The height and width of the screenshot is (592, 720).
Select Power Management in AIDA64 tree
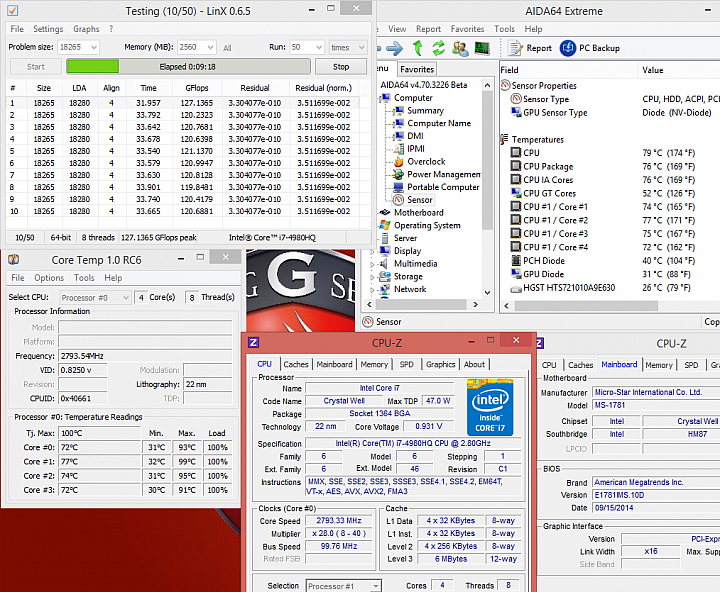[x=444, y=175]
